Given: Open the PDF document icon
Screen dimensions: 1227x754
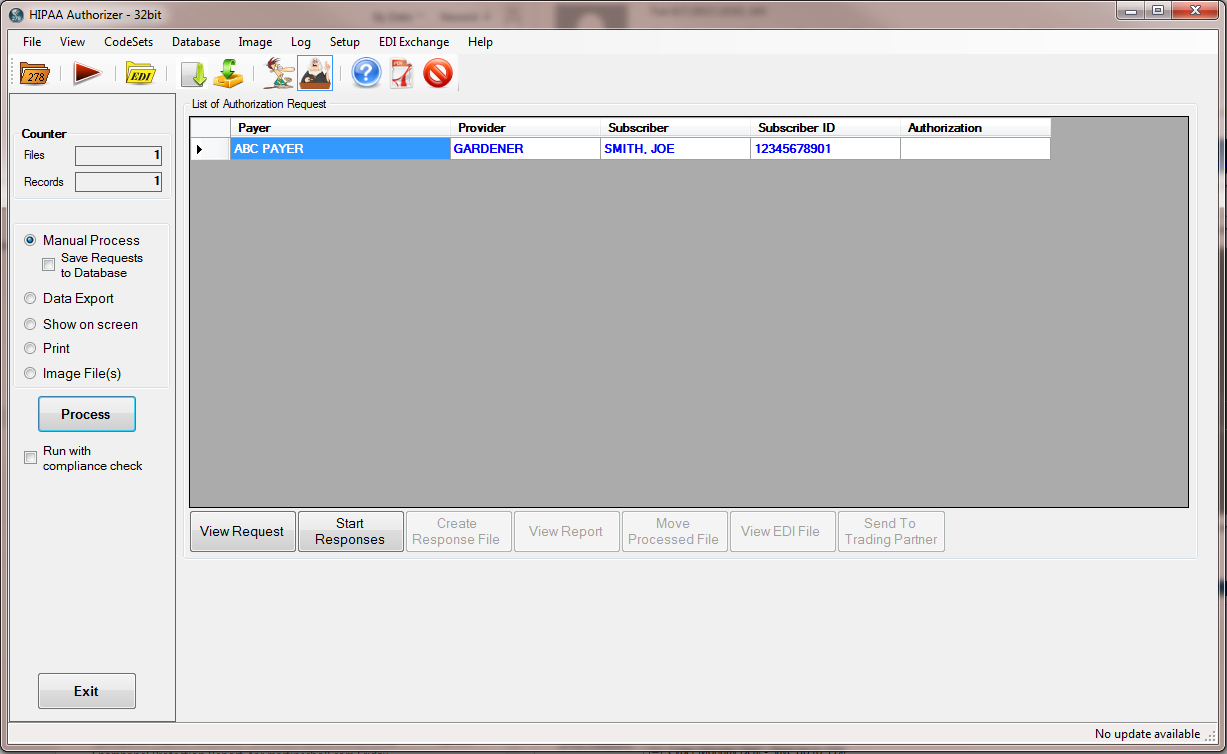Looking at the screenshot, I should tap(402, 74).
